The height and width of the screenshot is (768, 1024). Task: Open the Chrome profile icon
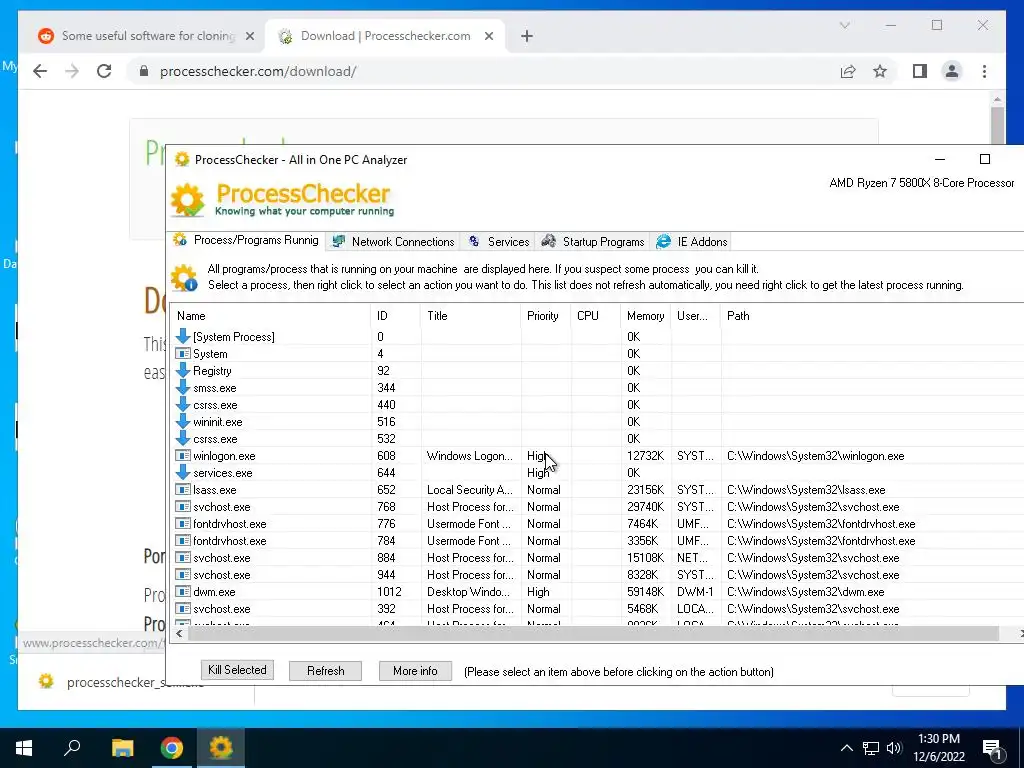click(952, 71)
